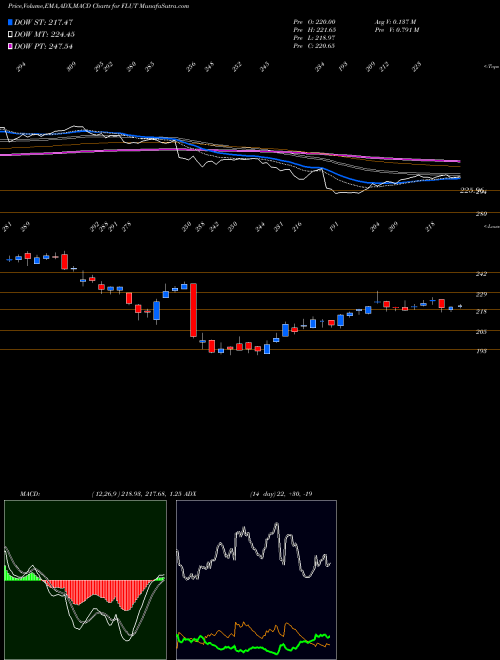Click the 203 price axis label

481,332
